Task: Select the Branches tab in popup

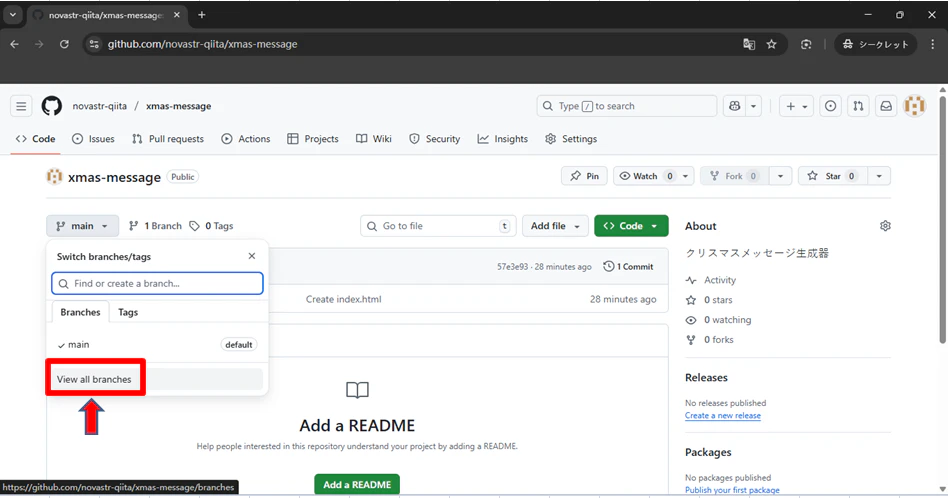Action: 80,312
